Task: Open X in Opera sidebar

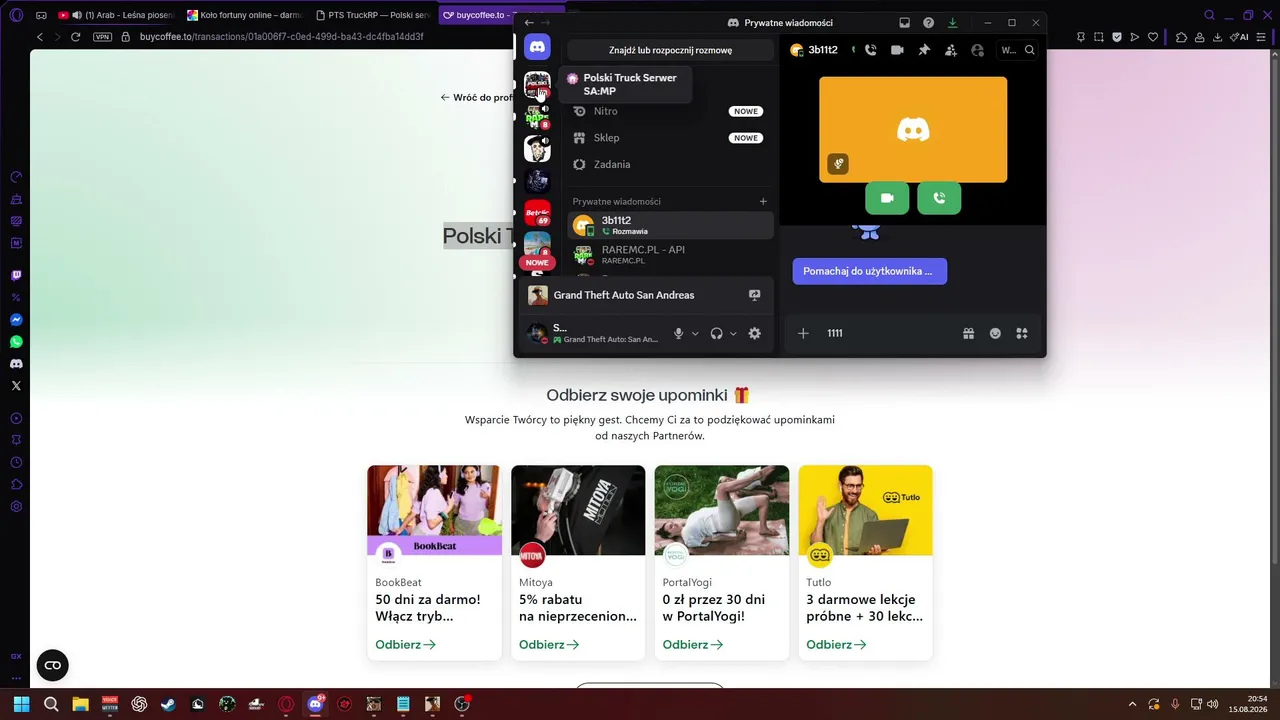Action: pos(16,386)
